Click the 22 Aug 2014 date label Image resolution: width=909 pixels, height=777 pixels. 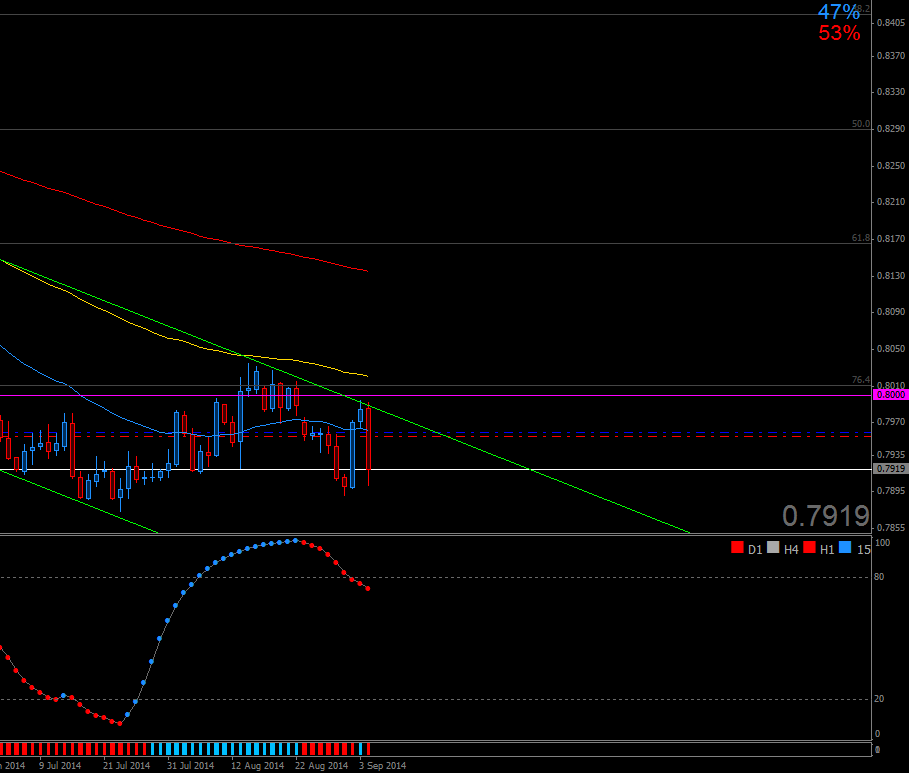click(x=321, y=766)
